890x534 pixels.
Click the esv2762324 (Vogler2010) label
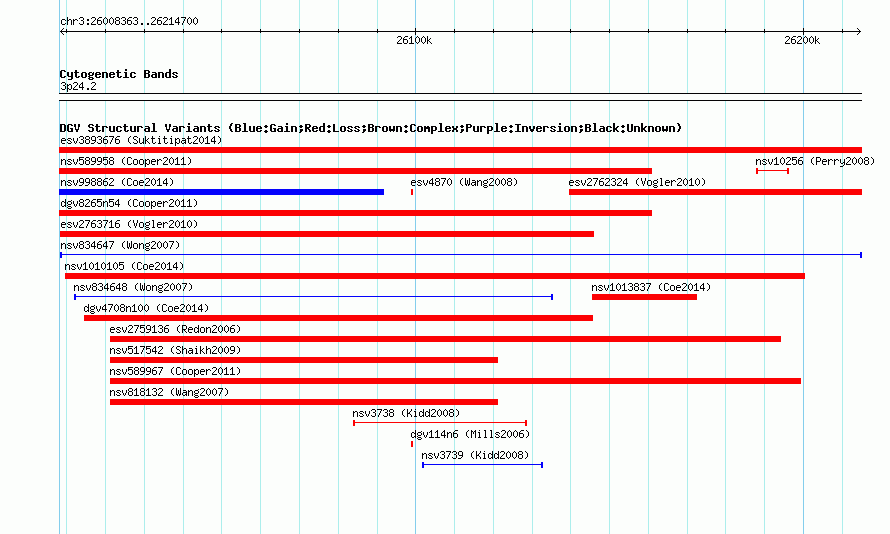[637, 182]
